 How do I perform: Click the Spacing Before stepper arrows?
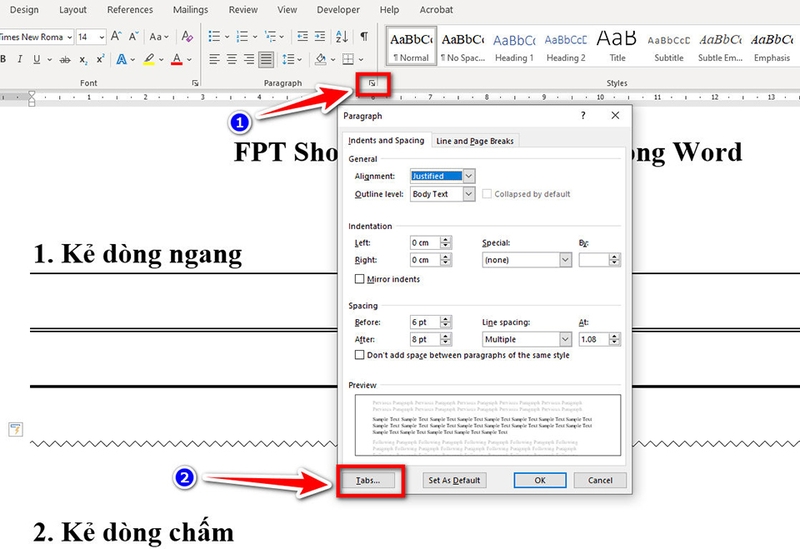[446, 322]
